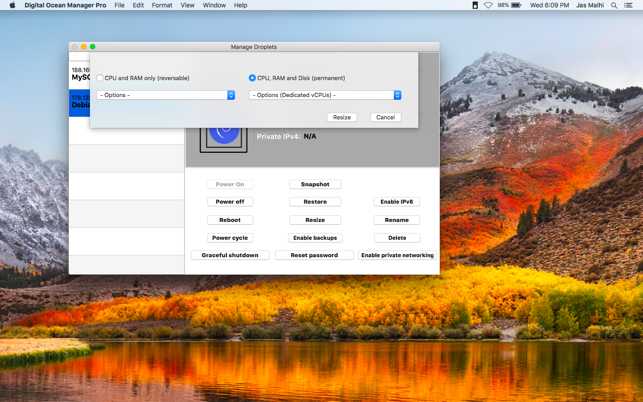Open the File menu
Screen dimensions: 643x402
[119, 5]
